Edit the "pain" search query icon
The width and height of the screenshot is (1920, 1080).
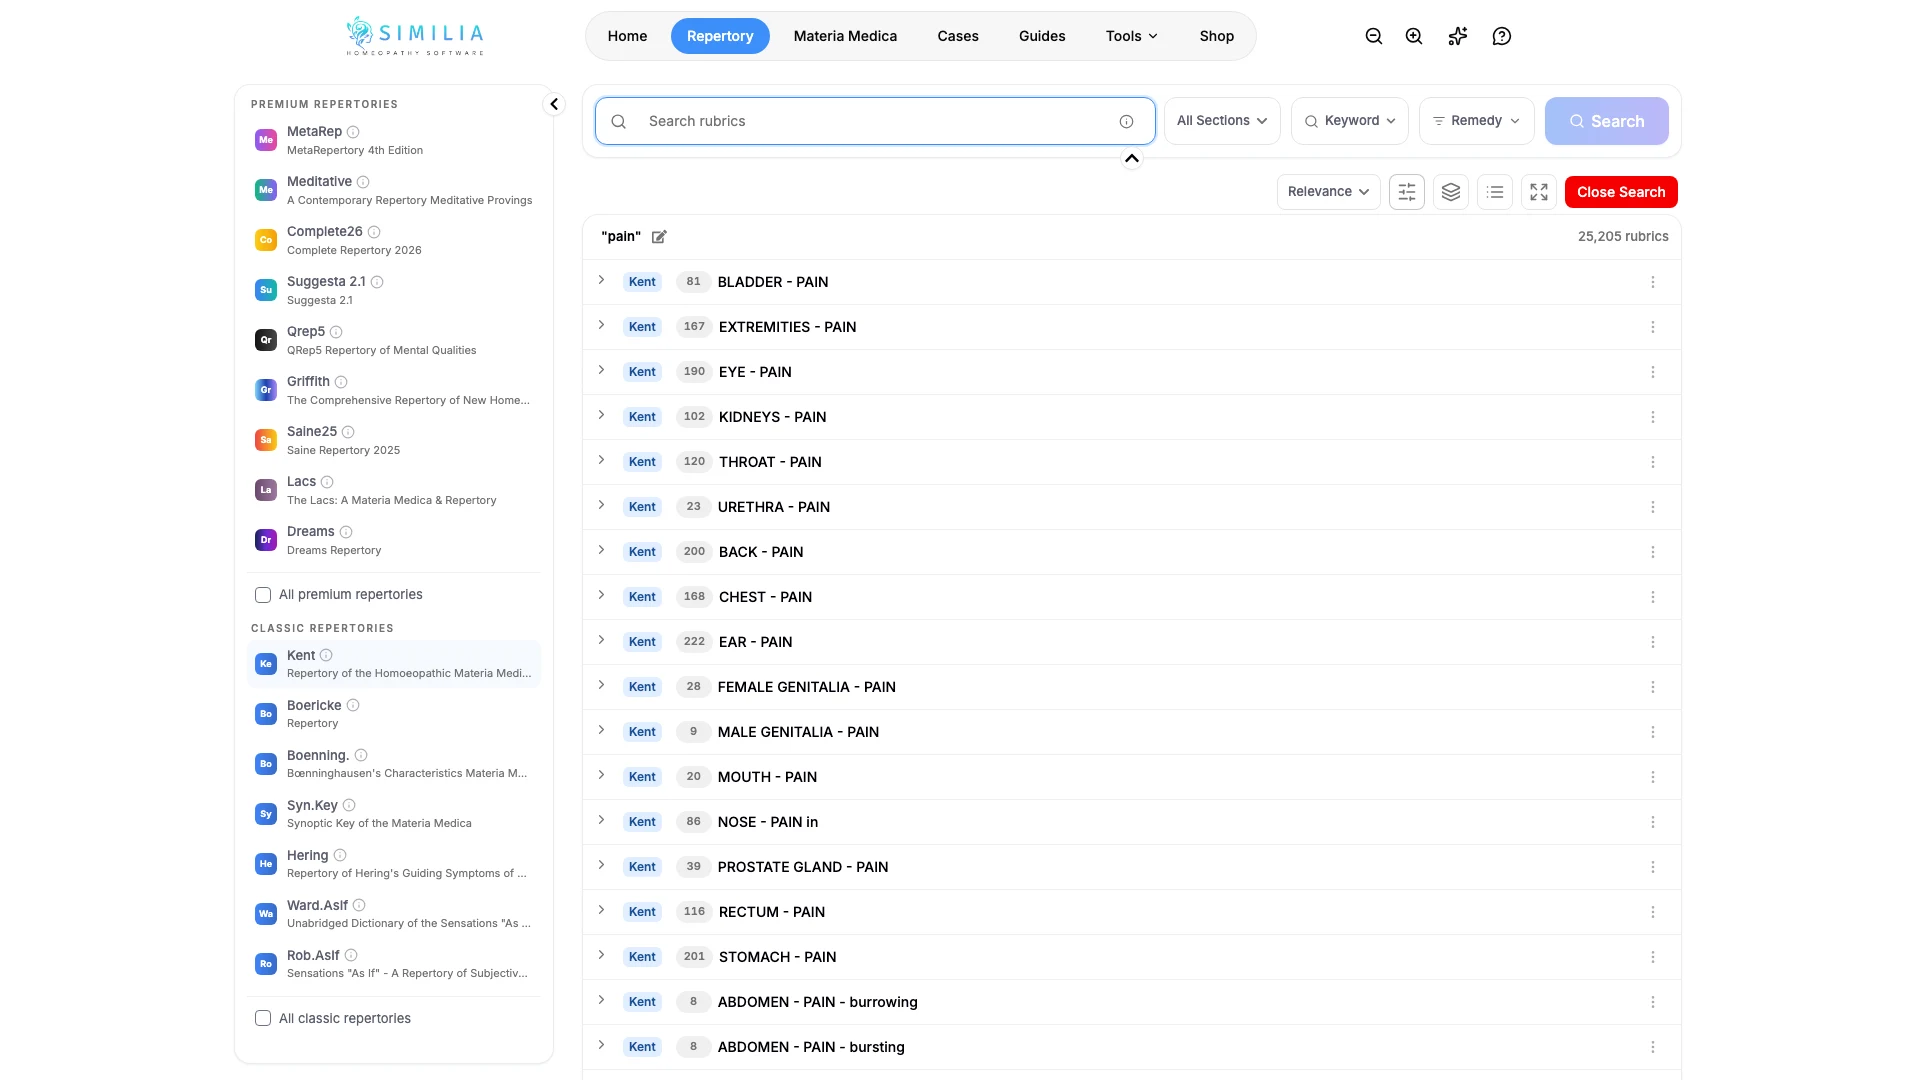tap(659, 237)
